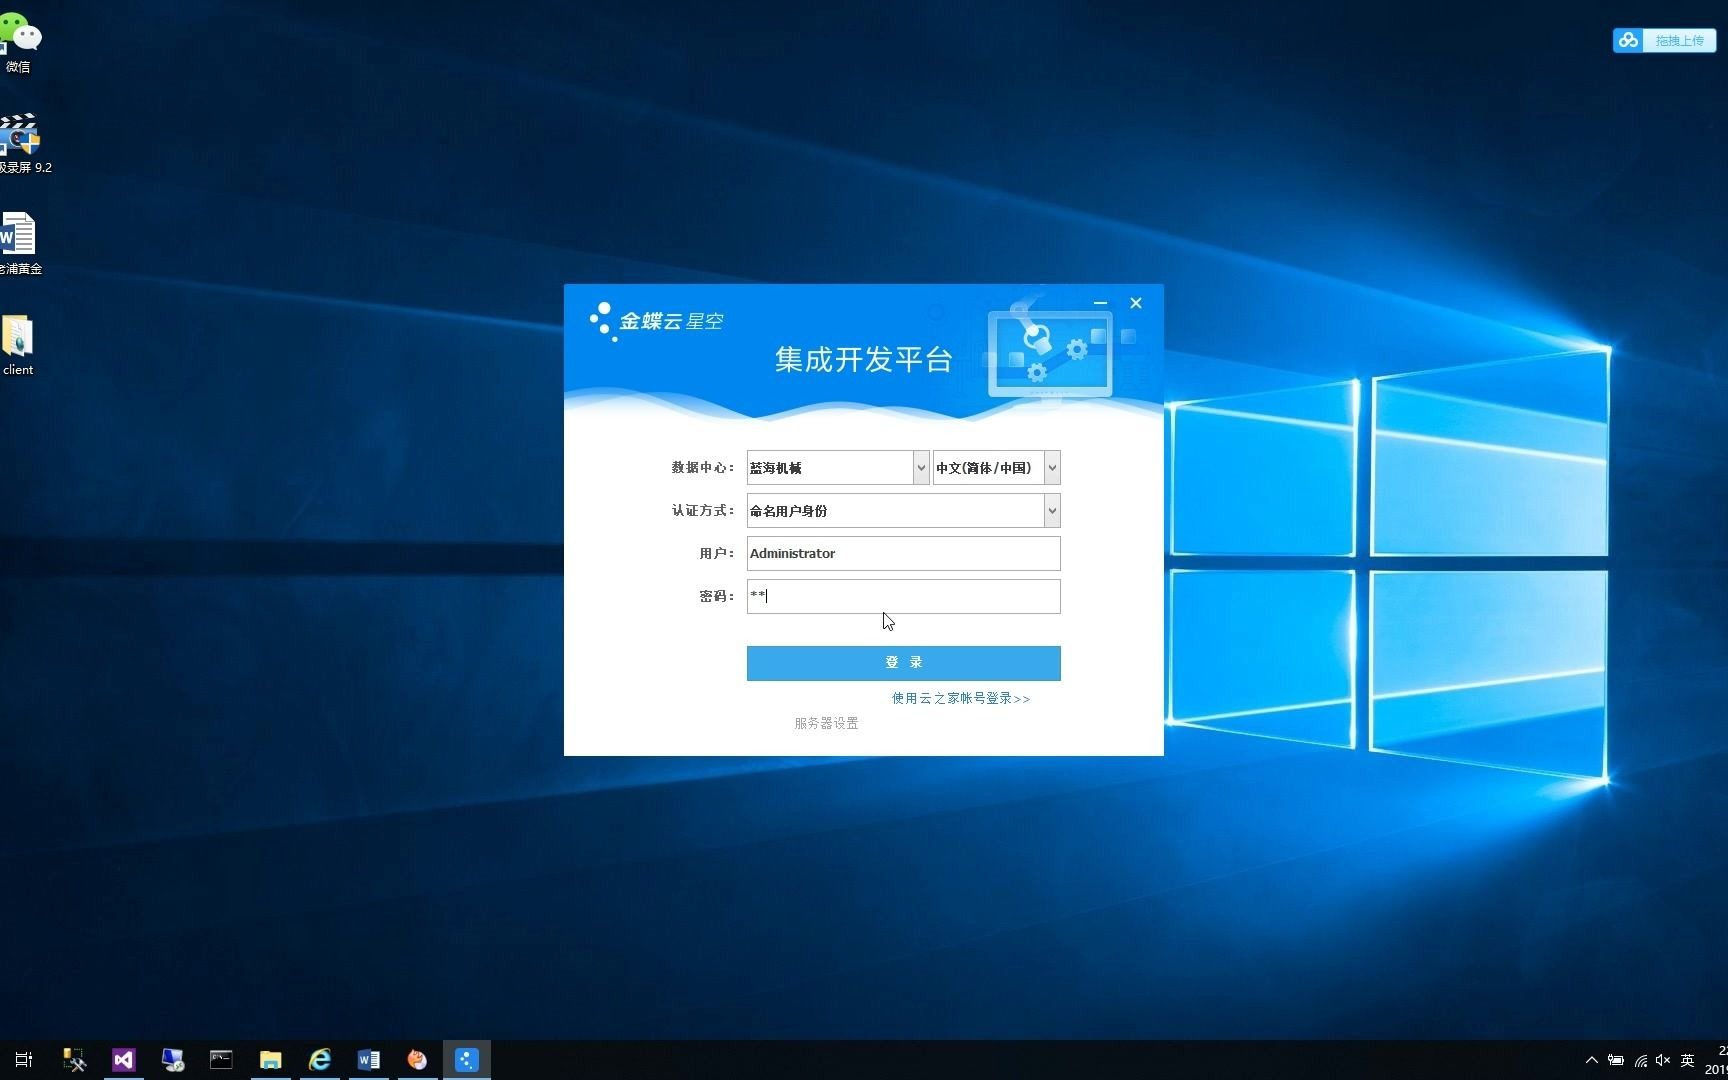Focus the password (密码) input field

903,597
